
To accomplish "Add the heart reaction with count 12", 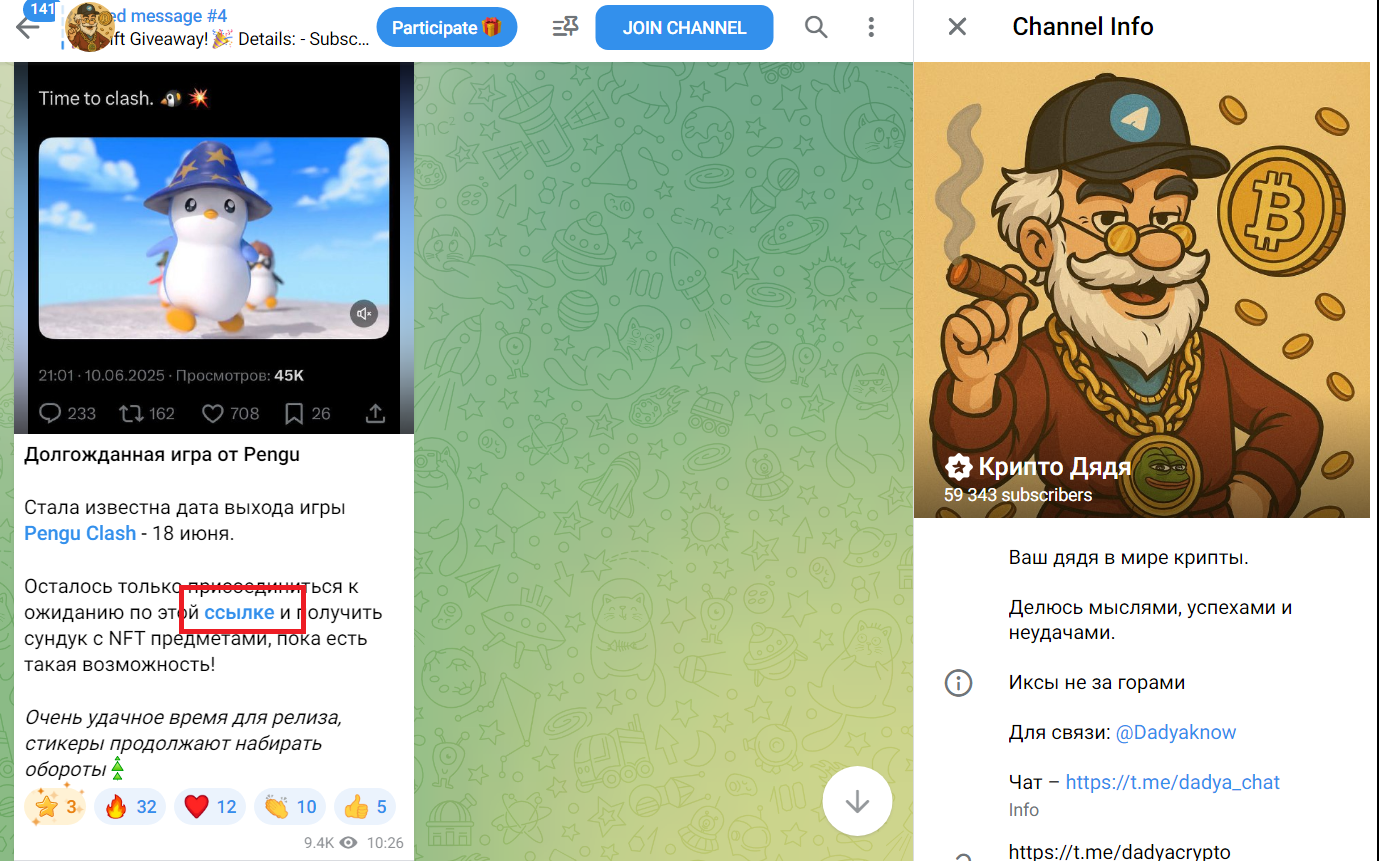I will [210, 806].
